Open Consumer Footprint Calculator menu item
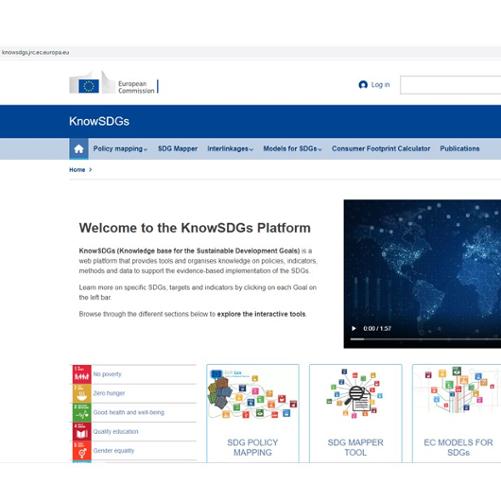501x501 pixels. tap(381, 149)
